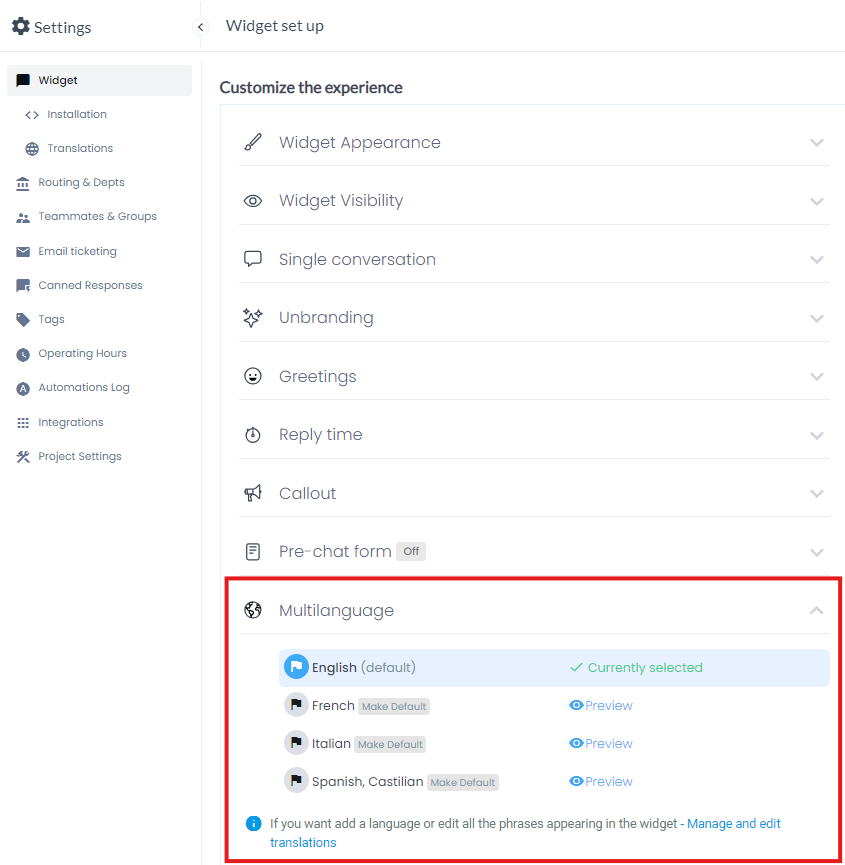Image resolution: width=845 pixels, height=865 pixels.
Task: Click the Italian language flag icon
Action: point(296,744)
